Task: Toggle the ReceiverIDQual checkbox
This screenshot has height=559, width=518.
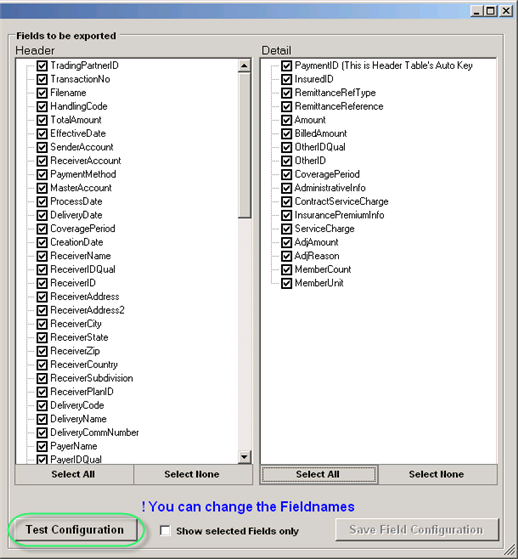Action: [42, 270]
